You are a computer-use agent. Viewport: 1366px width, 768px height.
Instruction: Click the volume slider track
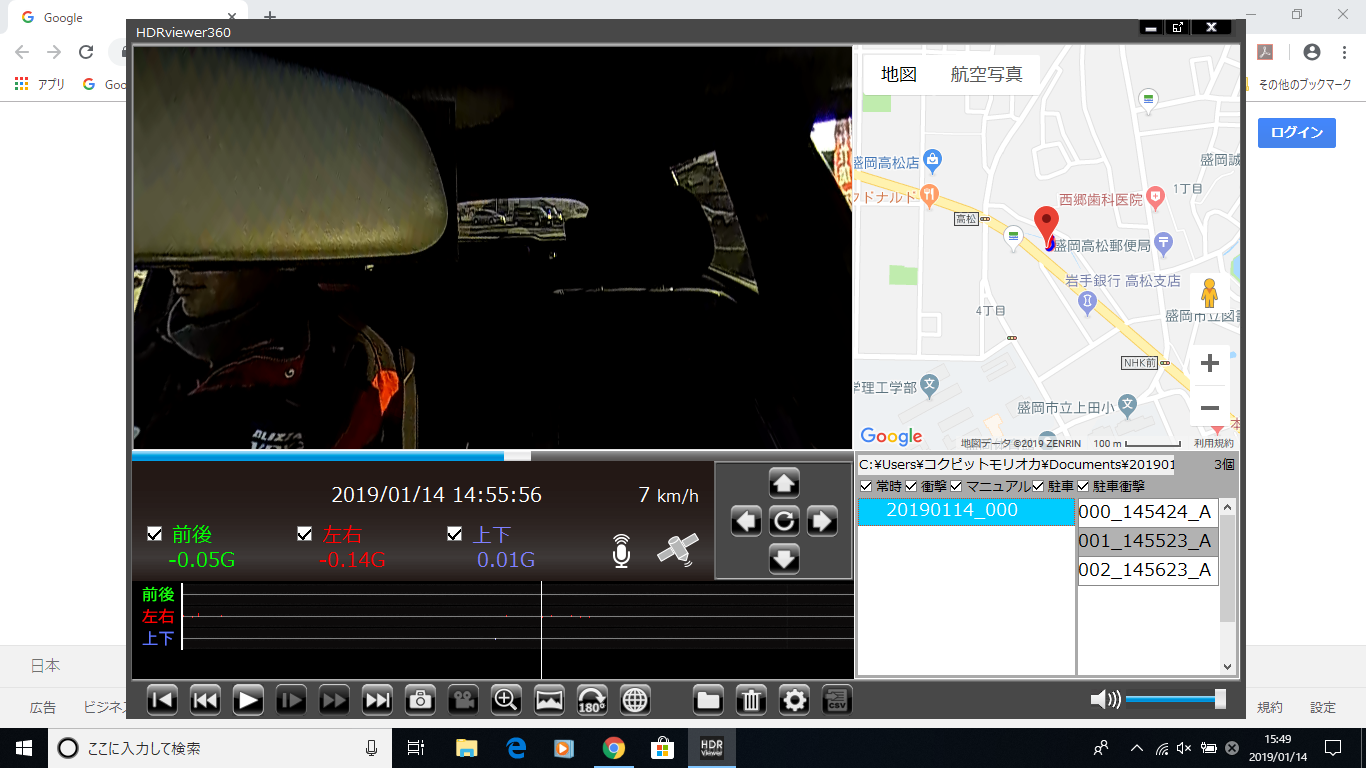click(x=1170, y=699)
